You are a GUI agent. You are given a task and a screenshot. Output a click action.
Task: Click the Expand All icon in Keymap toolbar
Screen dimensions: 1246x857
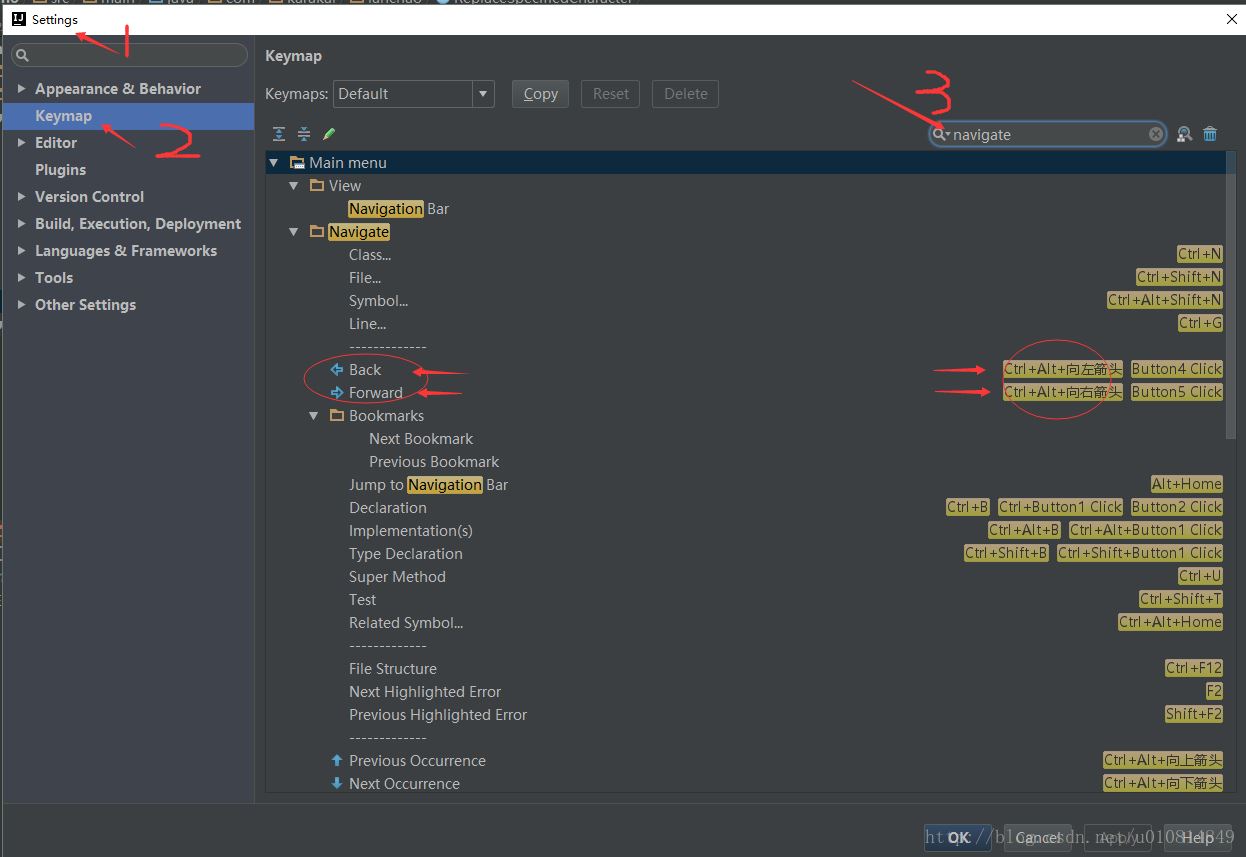point(279,134)
